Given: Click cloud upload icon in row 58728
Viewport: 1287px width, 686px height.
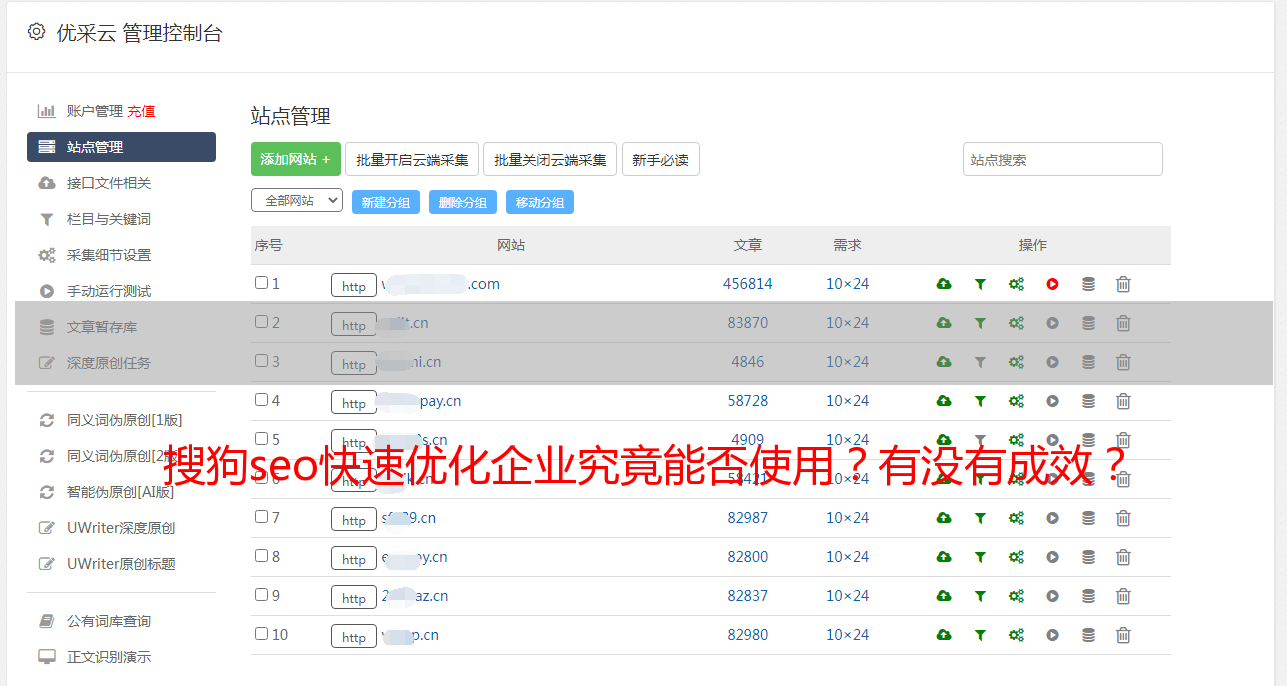Looking at the screenshot, I should coord(944,401).
